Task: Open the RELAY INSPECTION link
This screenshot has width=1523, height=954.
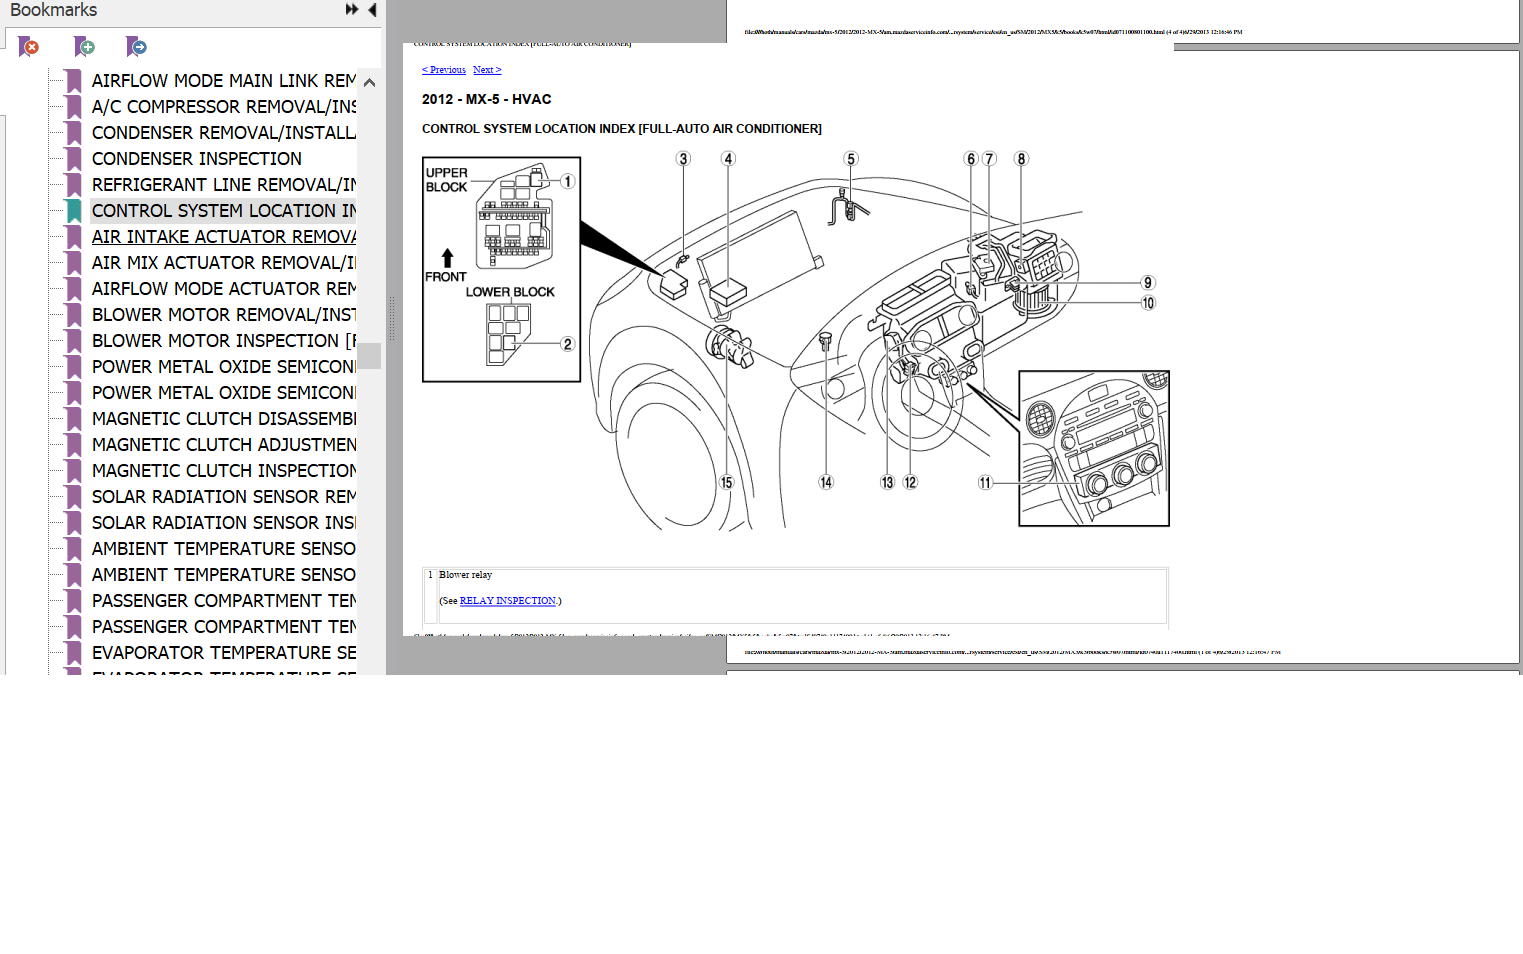Action: coord(508,601)
